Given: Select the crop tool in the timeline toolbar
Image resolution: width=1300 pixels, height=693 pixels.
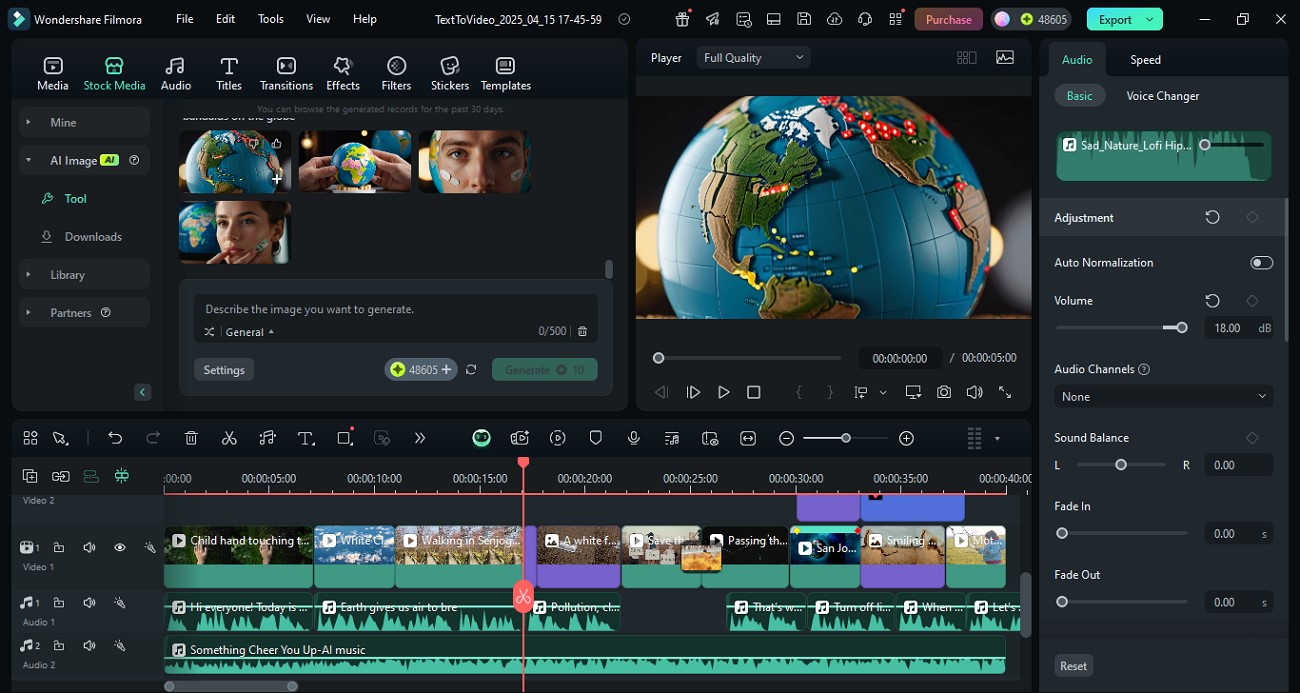Looking at the screenshot, I should [x=345, y=438].
